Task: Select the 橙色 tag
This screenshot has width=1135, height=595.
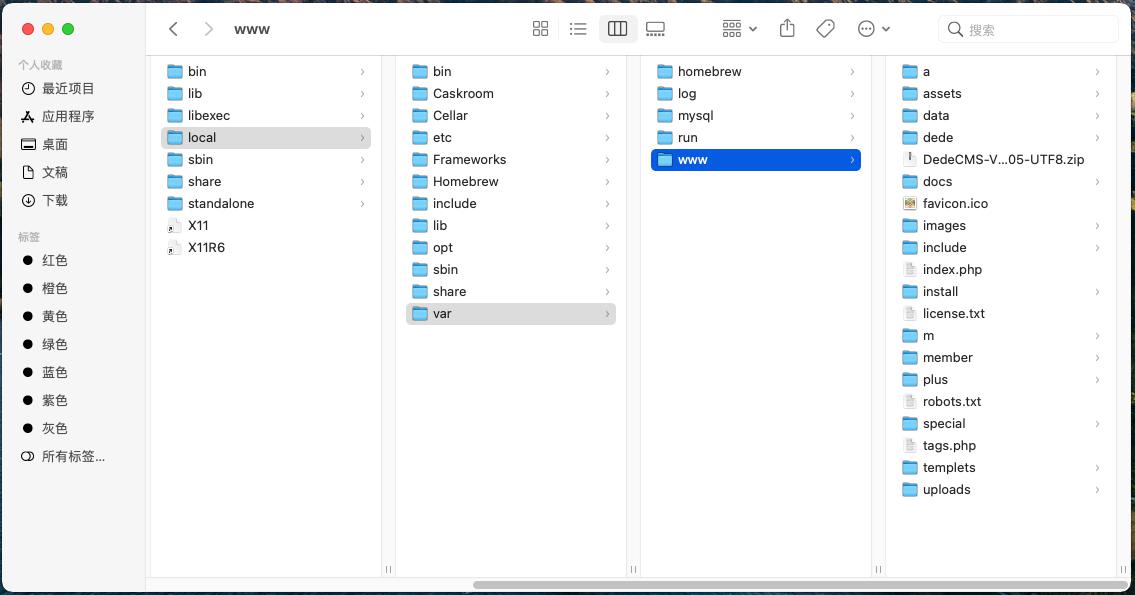Action: 45,288
